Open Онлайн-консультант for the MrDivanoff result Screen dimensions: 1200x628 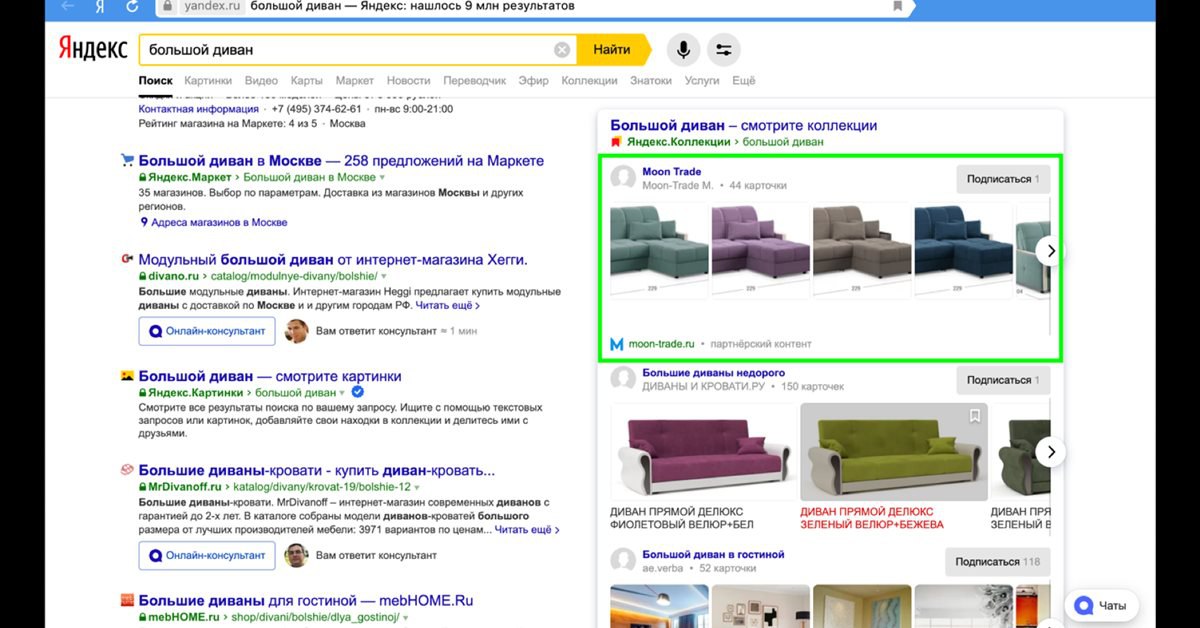pos(207,555)
